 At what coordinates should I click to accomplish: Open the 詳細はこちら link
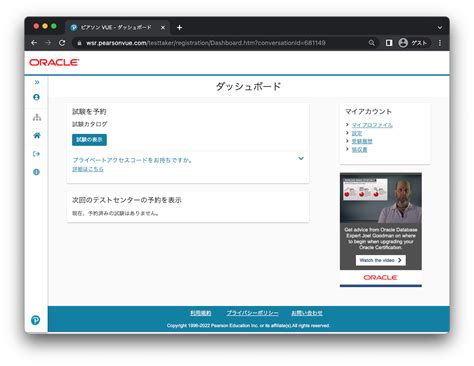pos(88,169)
